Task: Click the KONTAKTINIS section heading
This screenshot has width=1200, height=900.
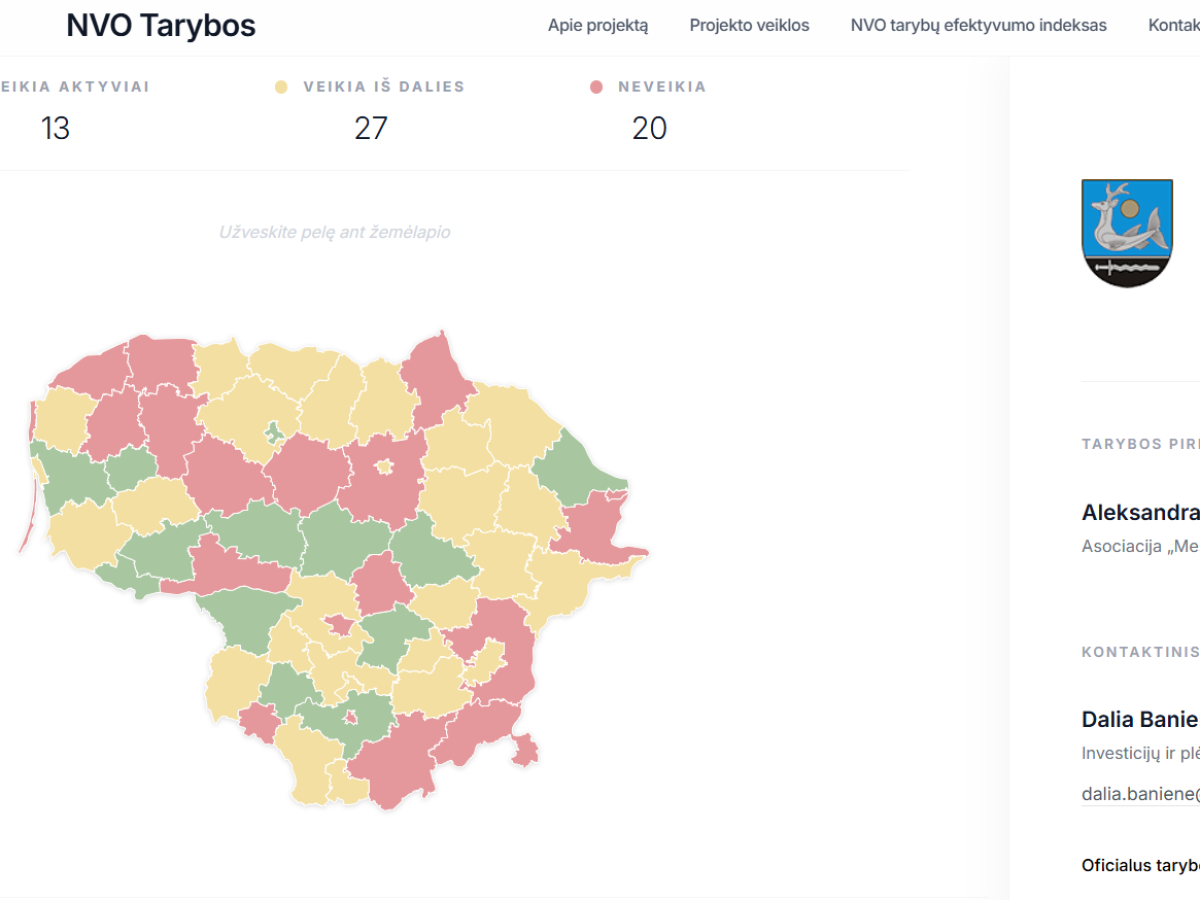Action: click(1141, 652)
